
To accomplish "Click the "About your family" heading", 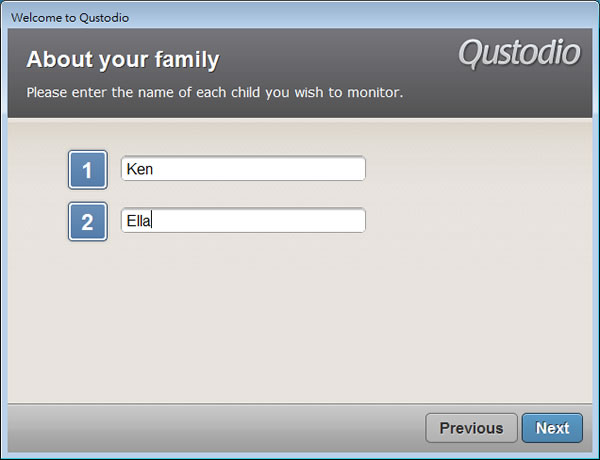I will click(123, 59).
